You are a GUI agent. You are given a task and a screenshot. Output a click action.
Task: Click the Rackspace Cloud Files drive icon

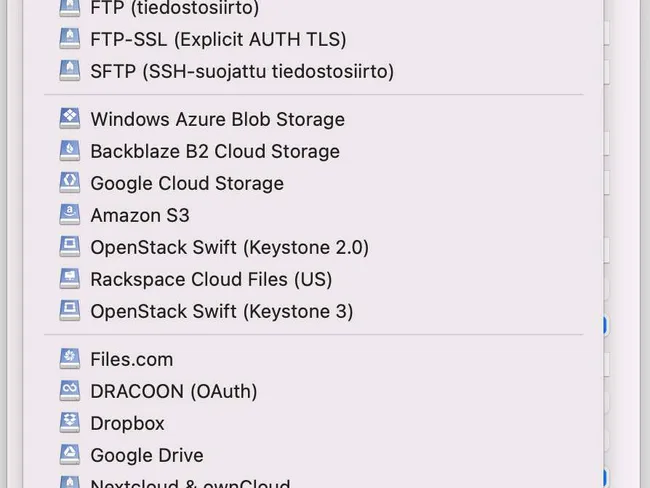click(70, 279)
